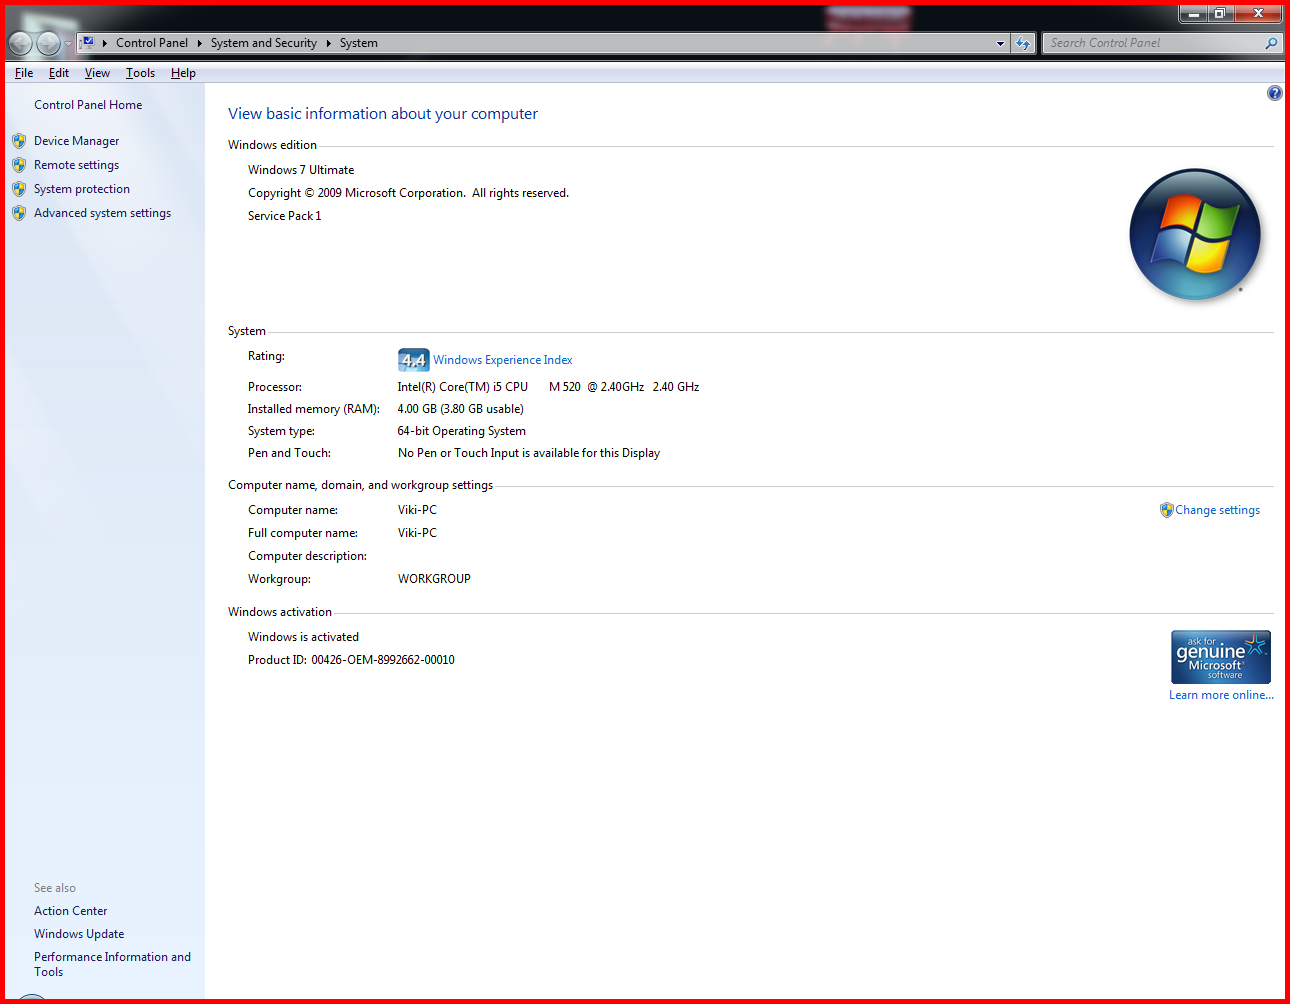The image size is (1290, 1004).
Task: Open the recent pages arrow beside Forward
Action: [x=68, y=44]
